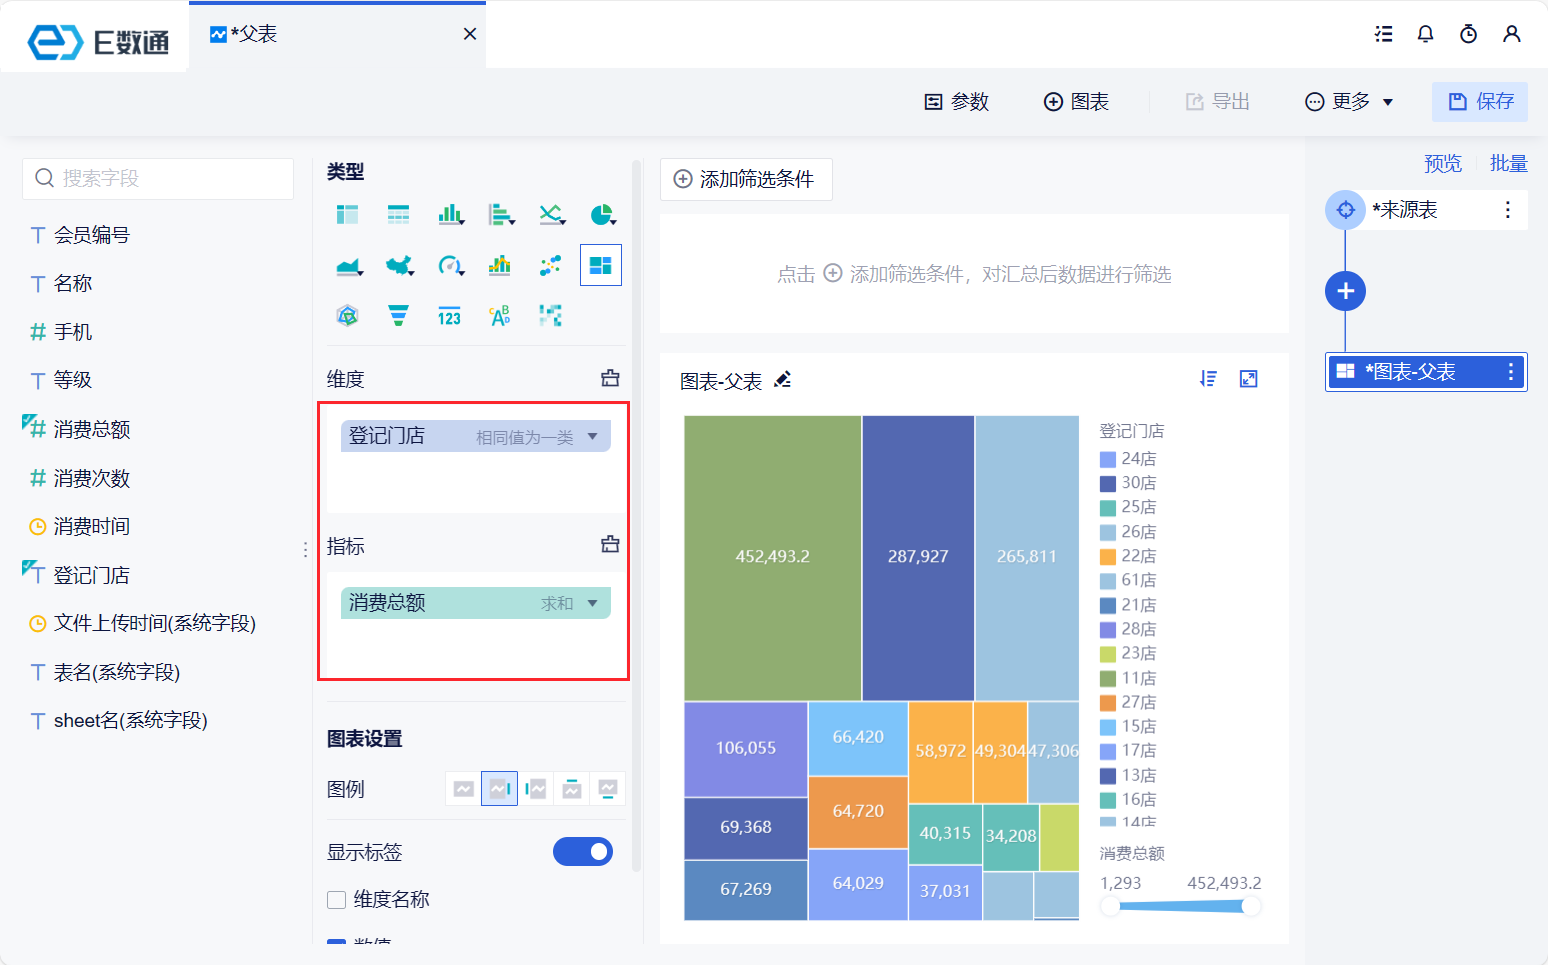Open 登记门店 grouping dropdown in 维度
The image size is (1548, 965).
tap(593, 436)
